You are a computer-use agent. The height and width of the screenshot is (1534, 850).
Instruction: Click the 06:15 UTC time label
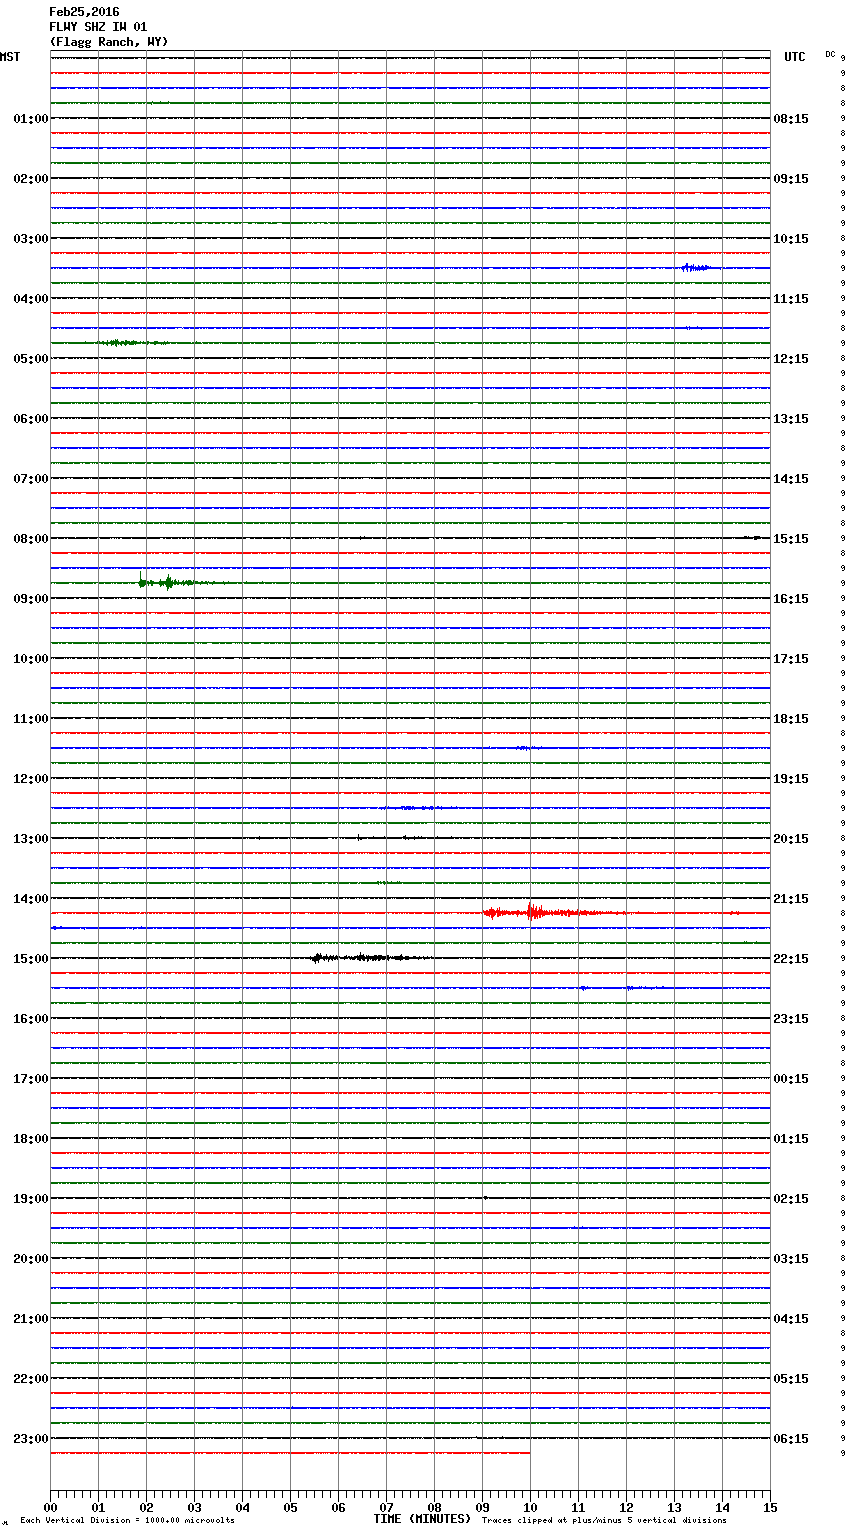coord(791,1439)
